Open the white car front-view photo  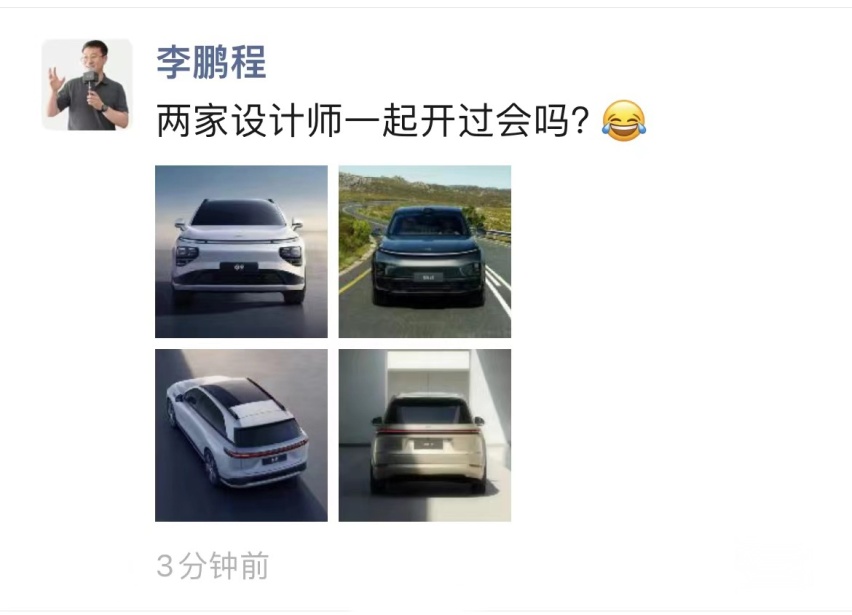241,252
